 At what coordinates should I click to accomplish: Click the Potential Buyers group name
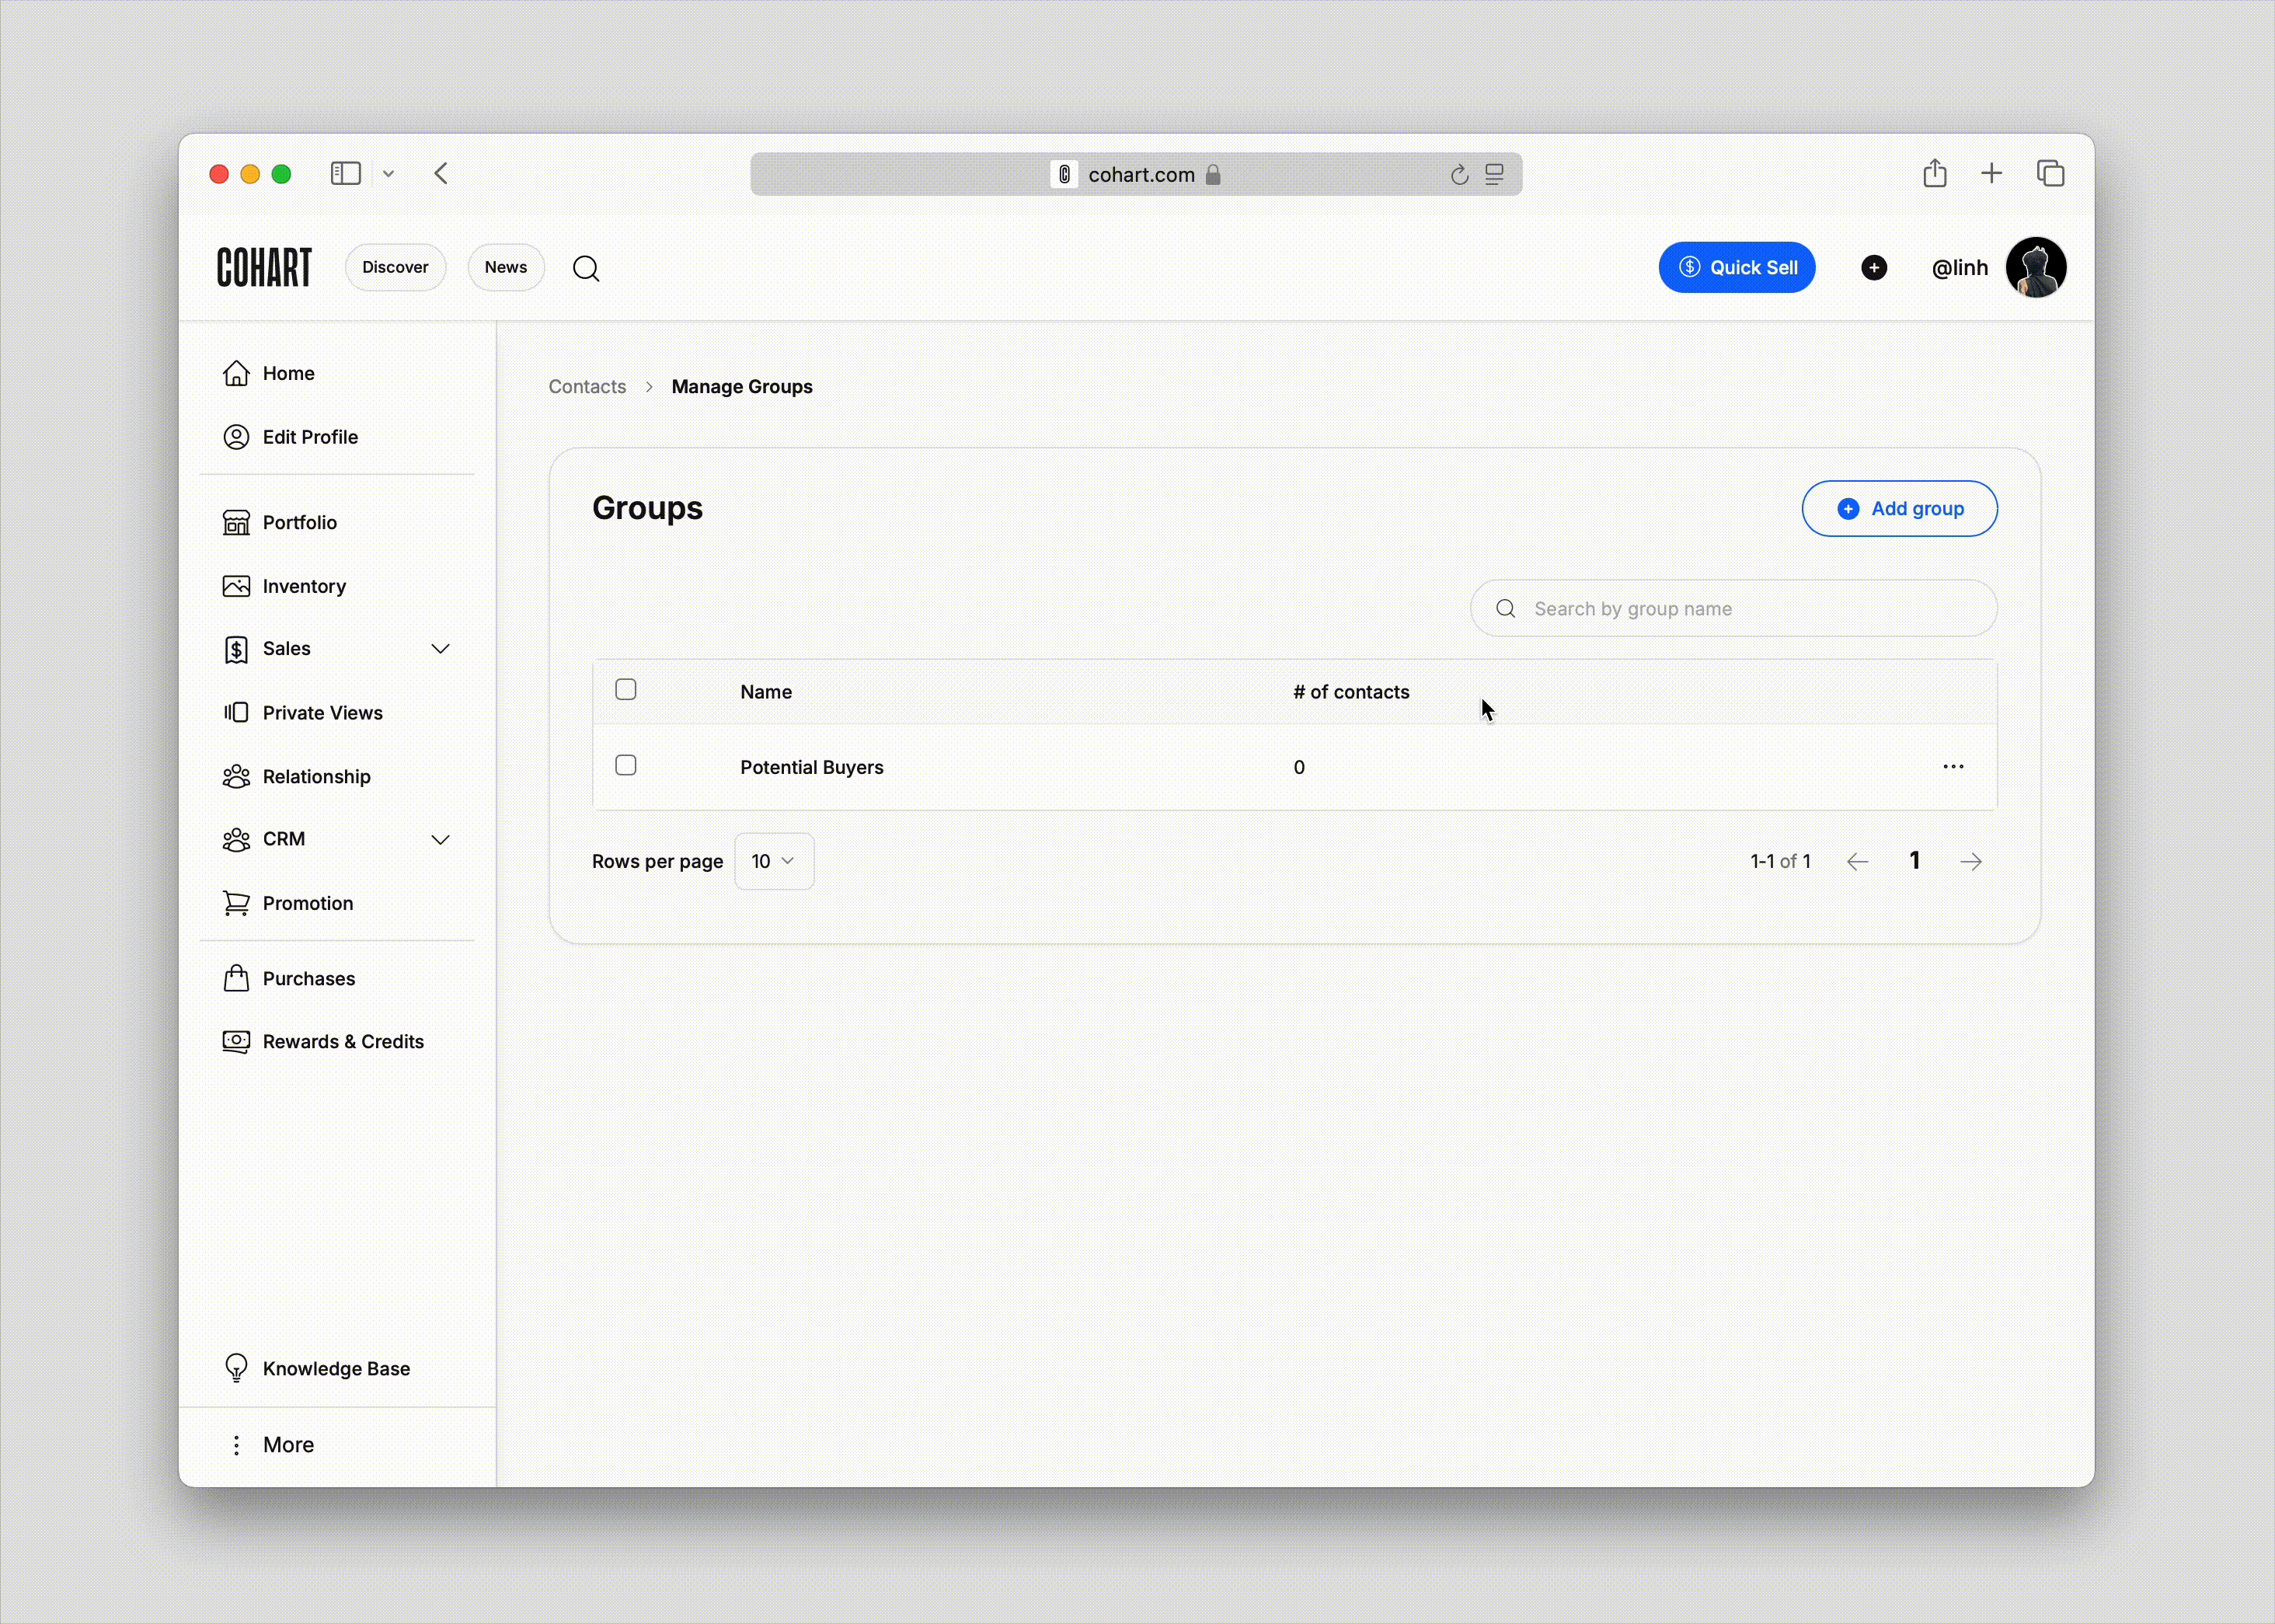[812, 768]
